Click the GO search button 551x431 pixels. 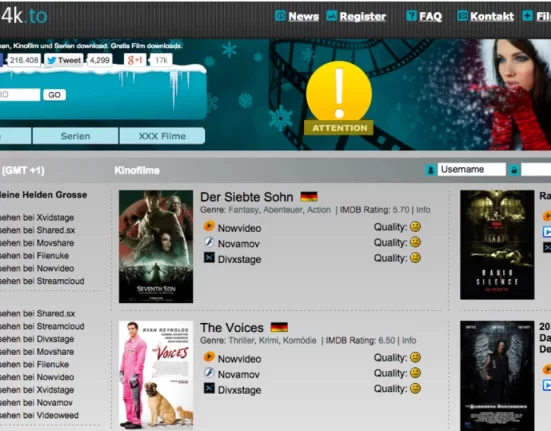point(54,95)
